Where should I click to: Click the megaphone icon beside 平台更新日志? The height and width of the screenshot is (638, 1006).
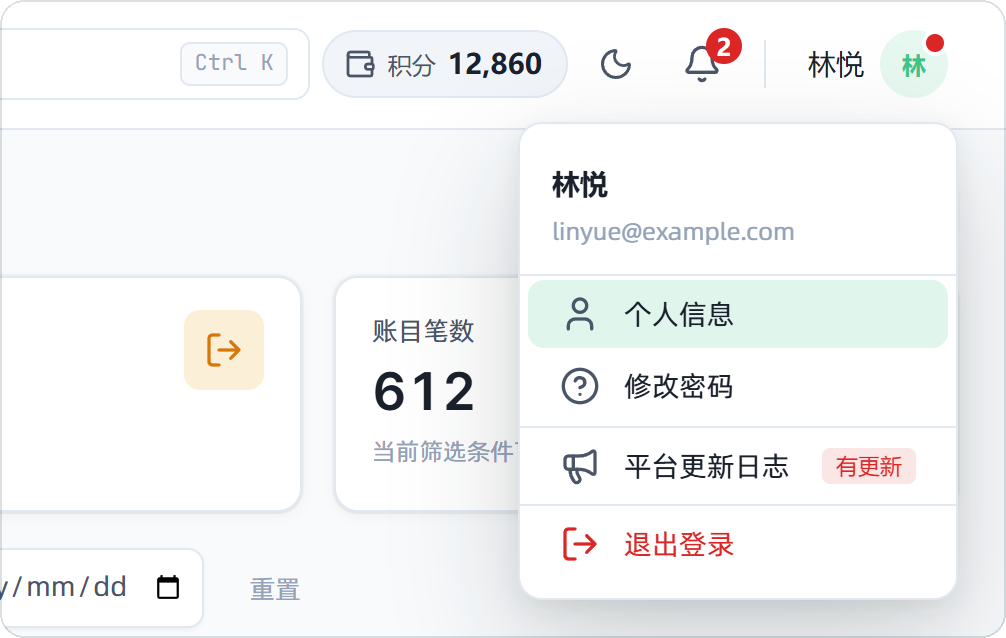[x=580, y=466]
